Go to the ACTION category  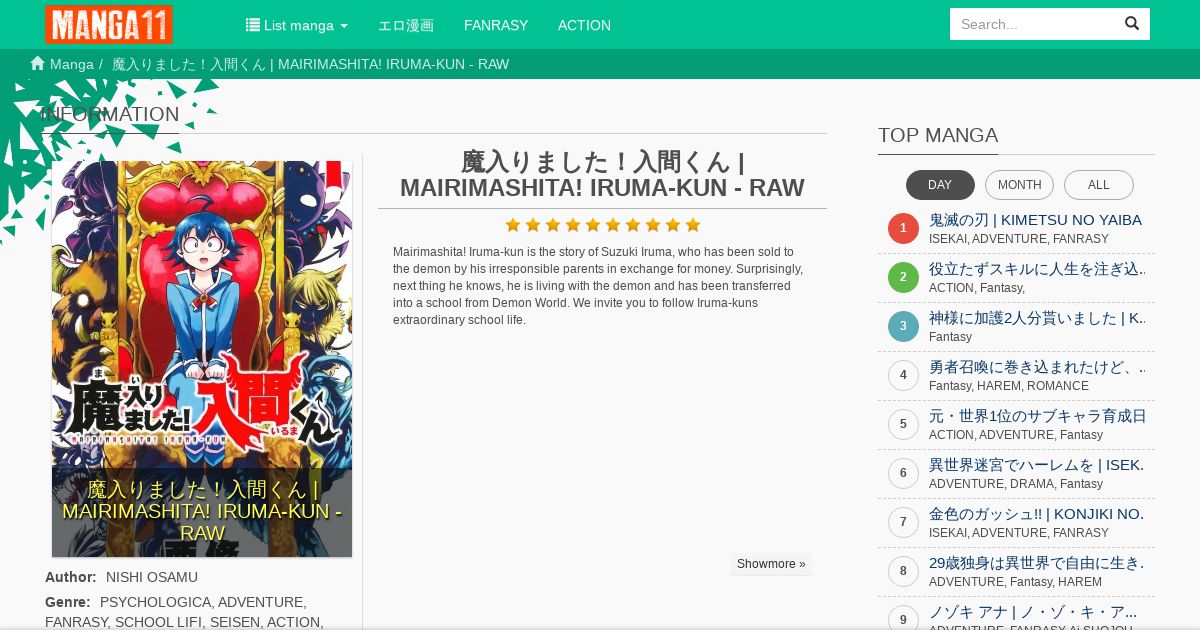(584, 25)
